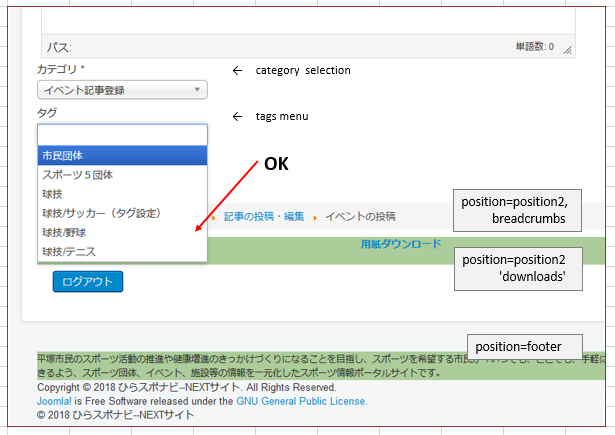This screenshot has width=615, height=435.
Task: Select 球技/野球 tag option
Action: coord(122,232)
